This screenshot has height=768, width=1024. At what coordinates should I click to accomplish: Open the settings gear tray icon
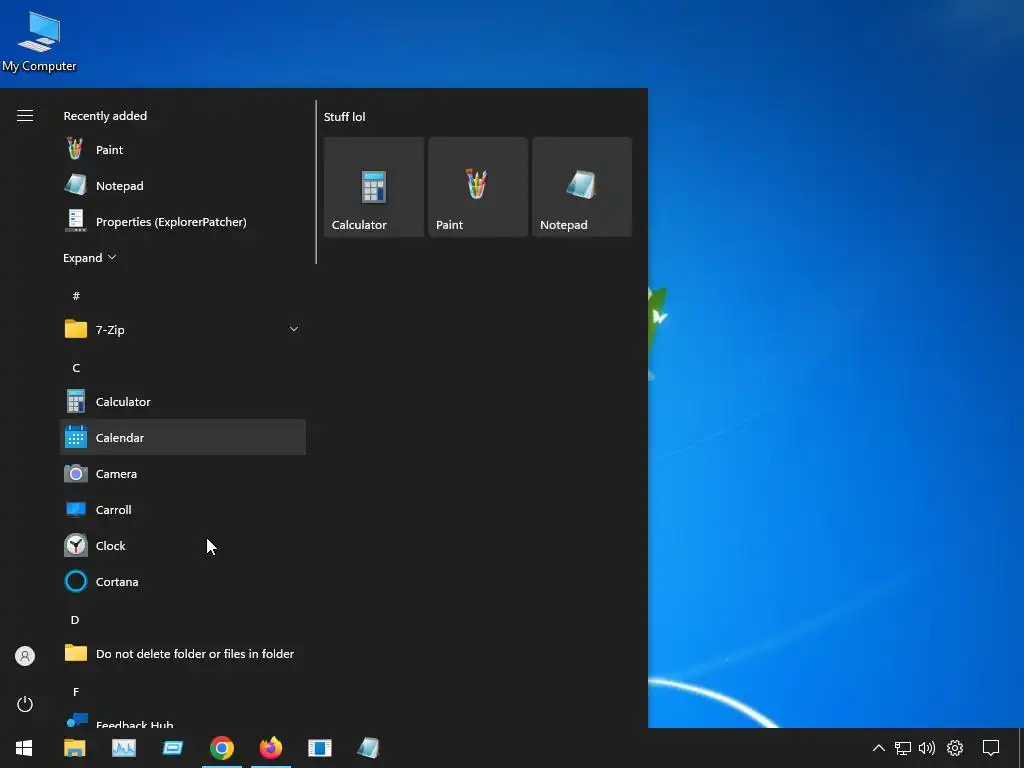click(955, 748)
